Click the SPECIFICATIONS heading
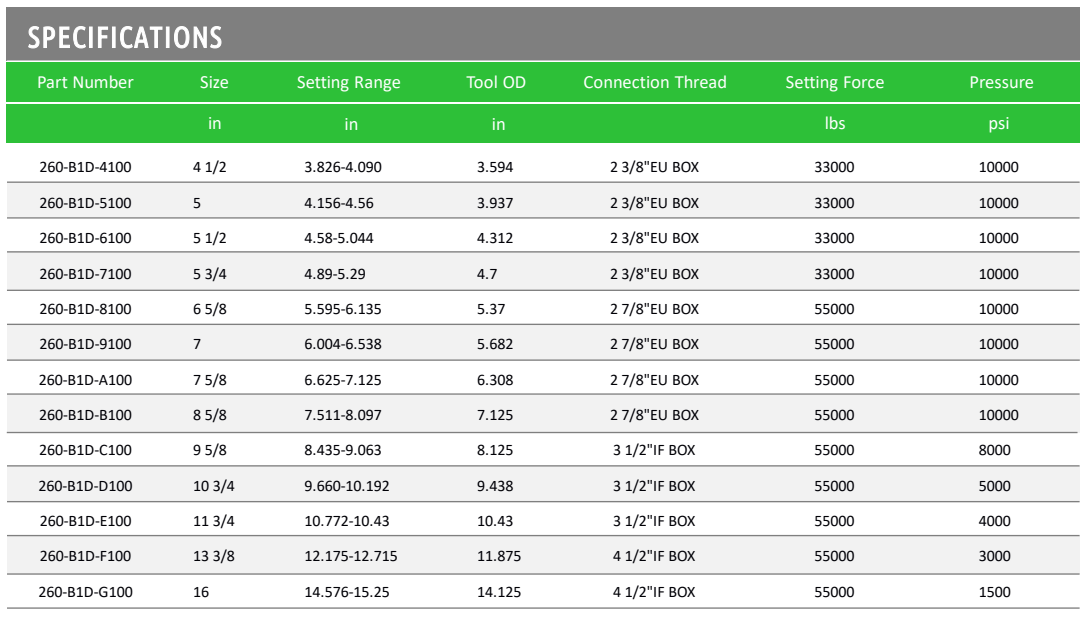The width and height of the screenshot is (1085, 620). coord(125,37)
